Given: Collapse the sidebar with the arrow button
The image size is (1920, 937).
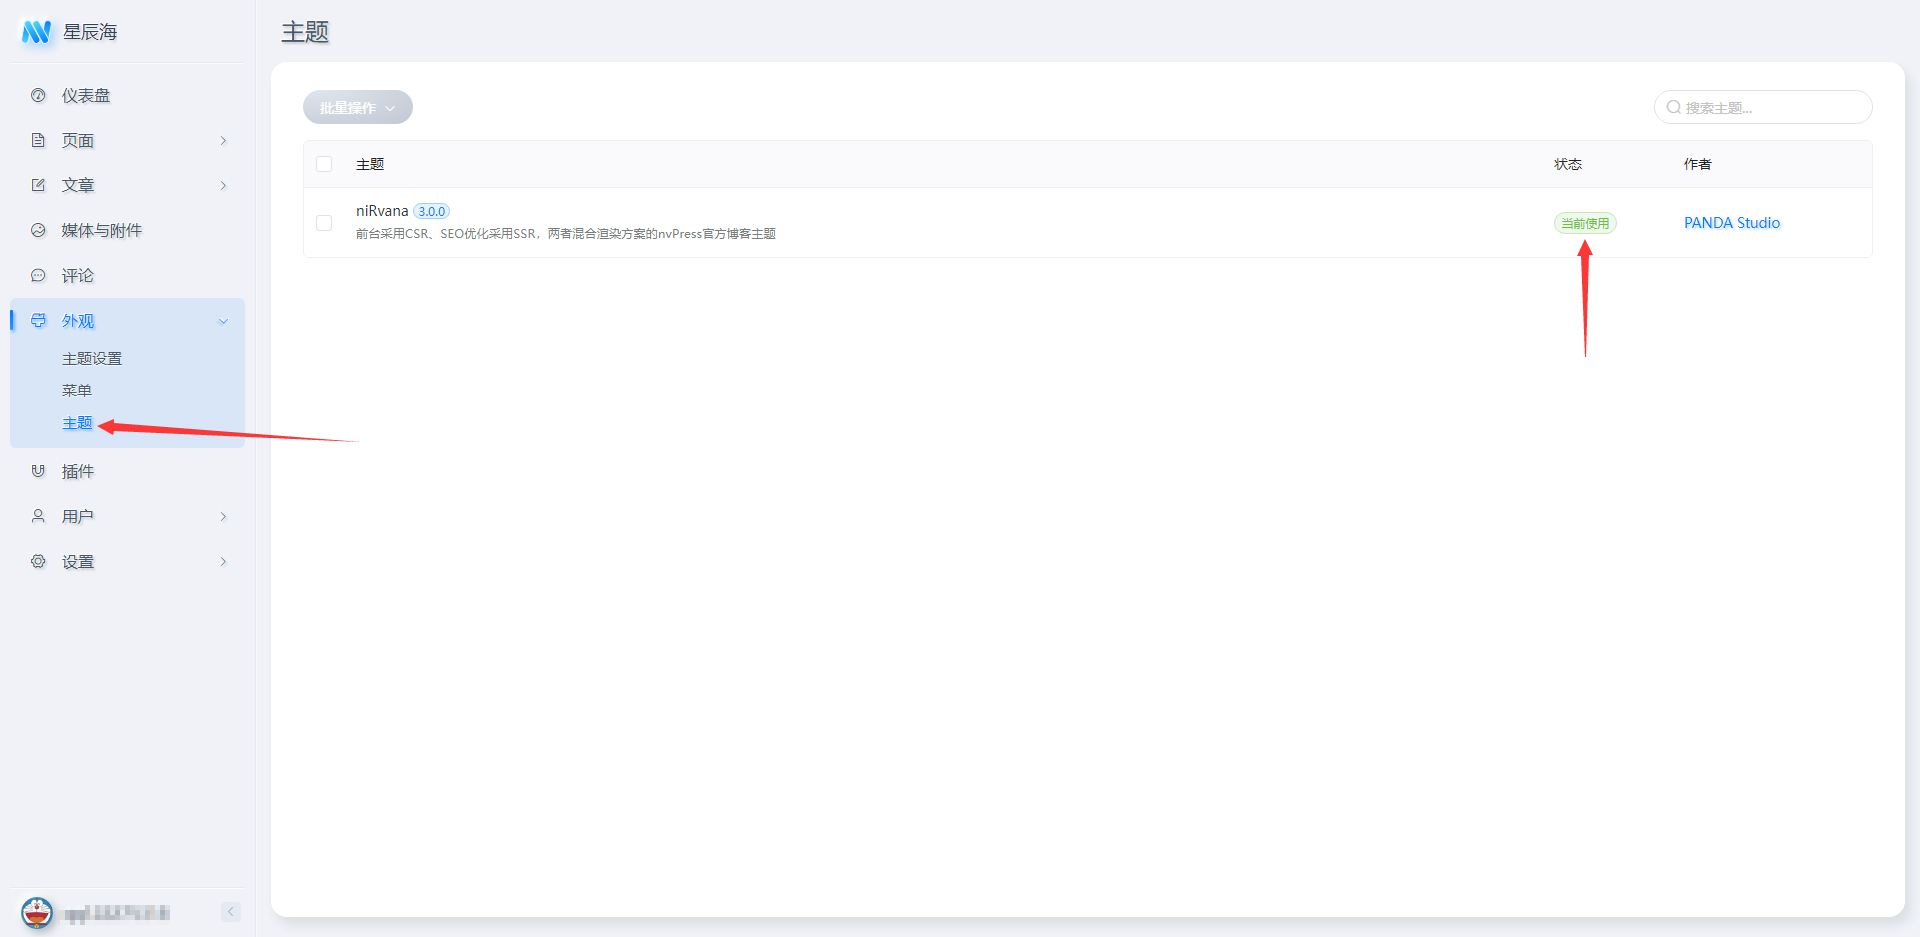Looking at the screenshot, I should pyautogui.click(x=231, y=912).
